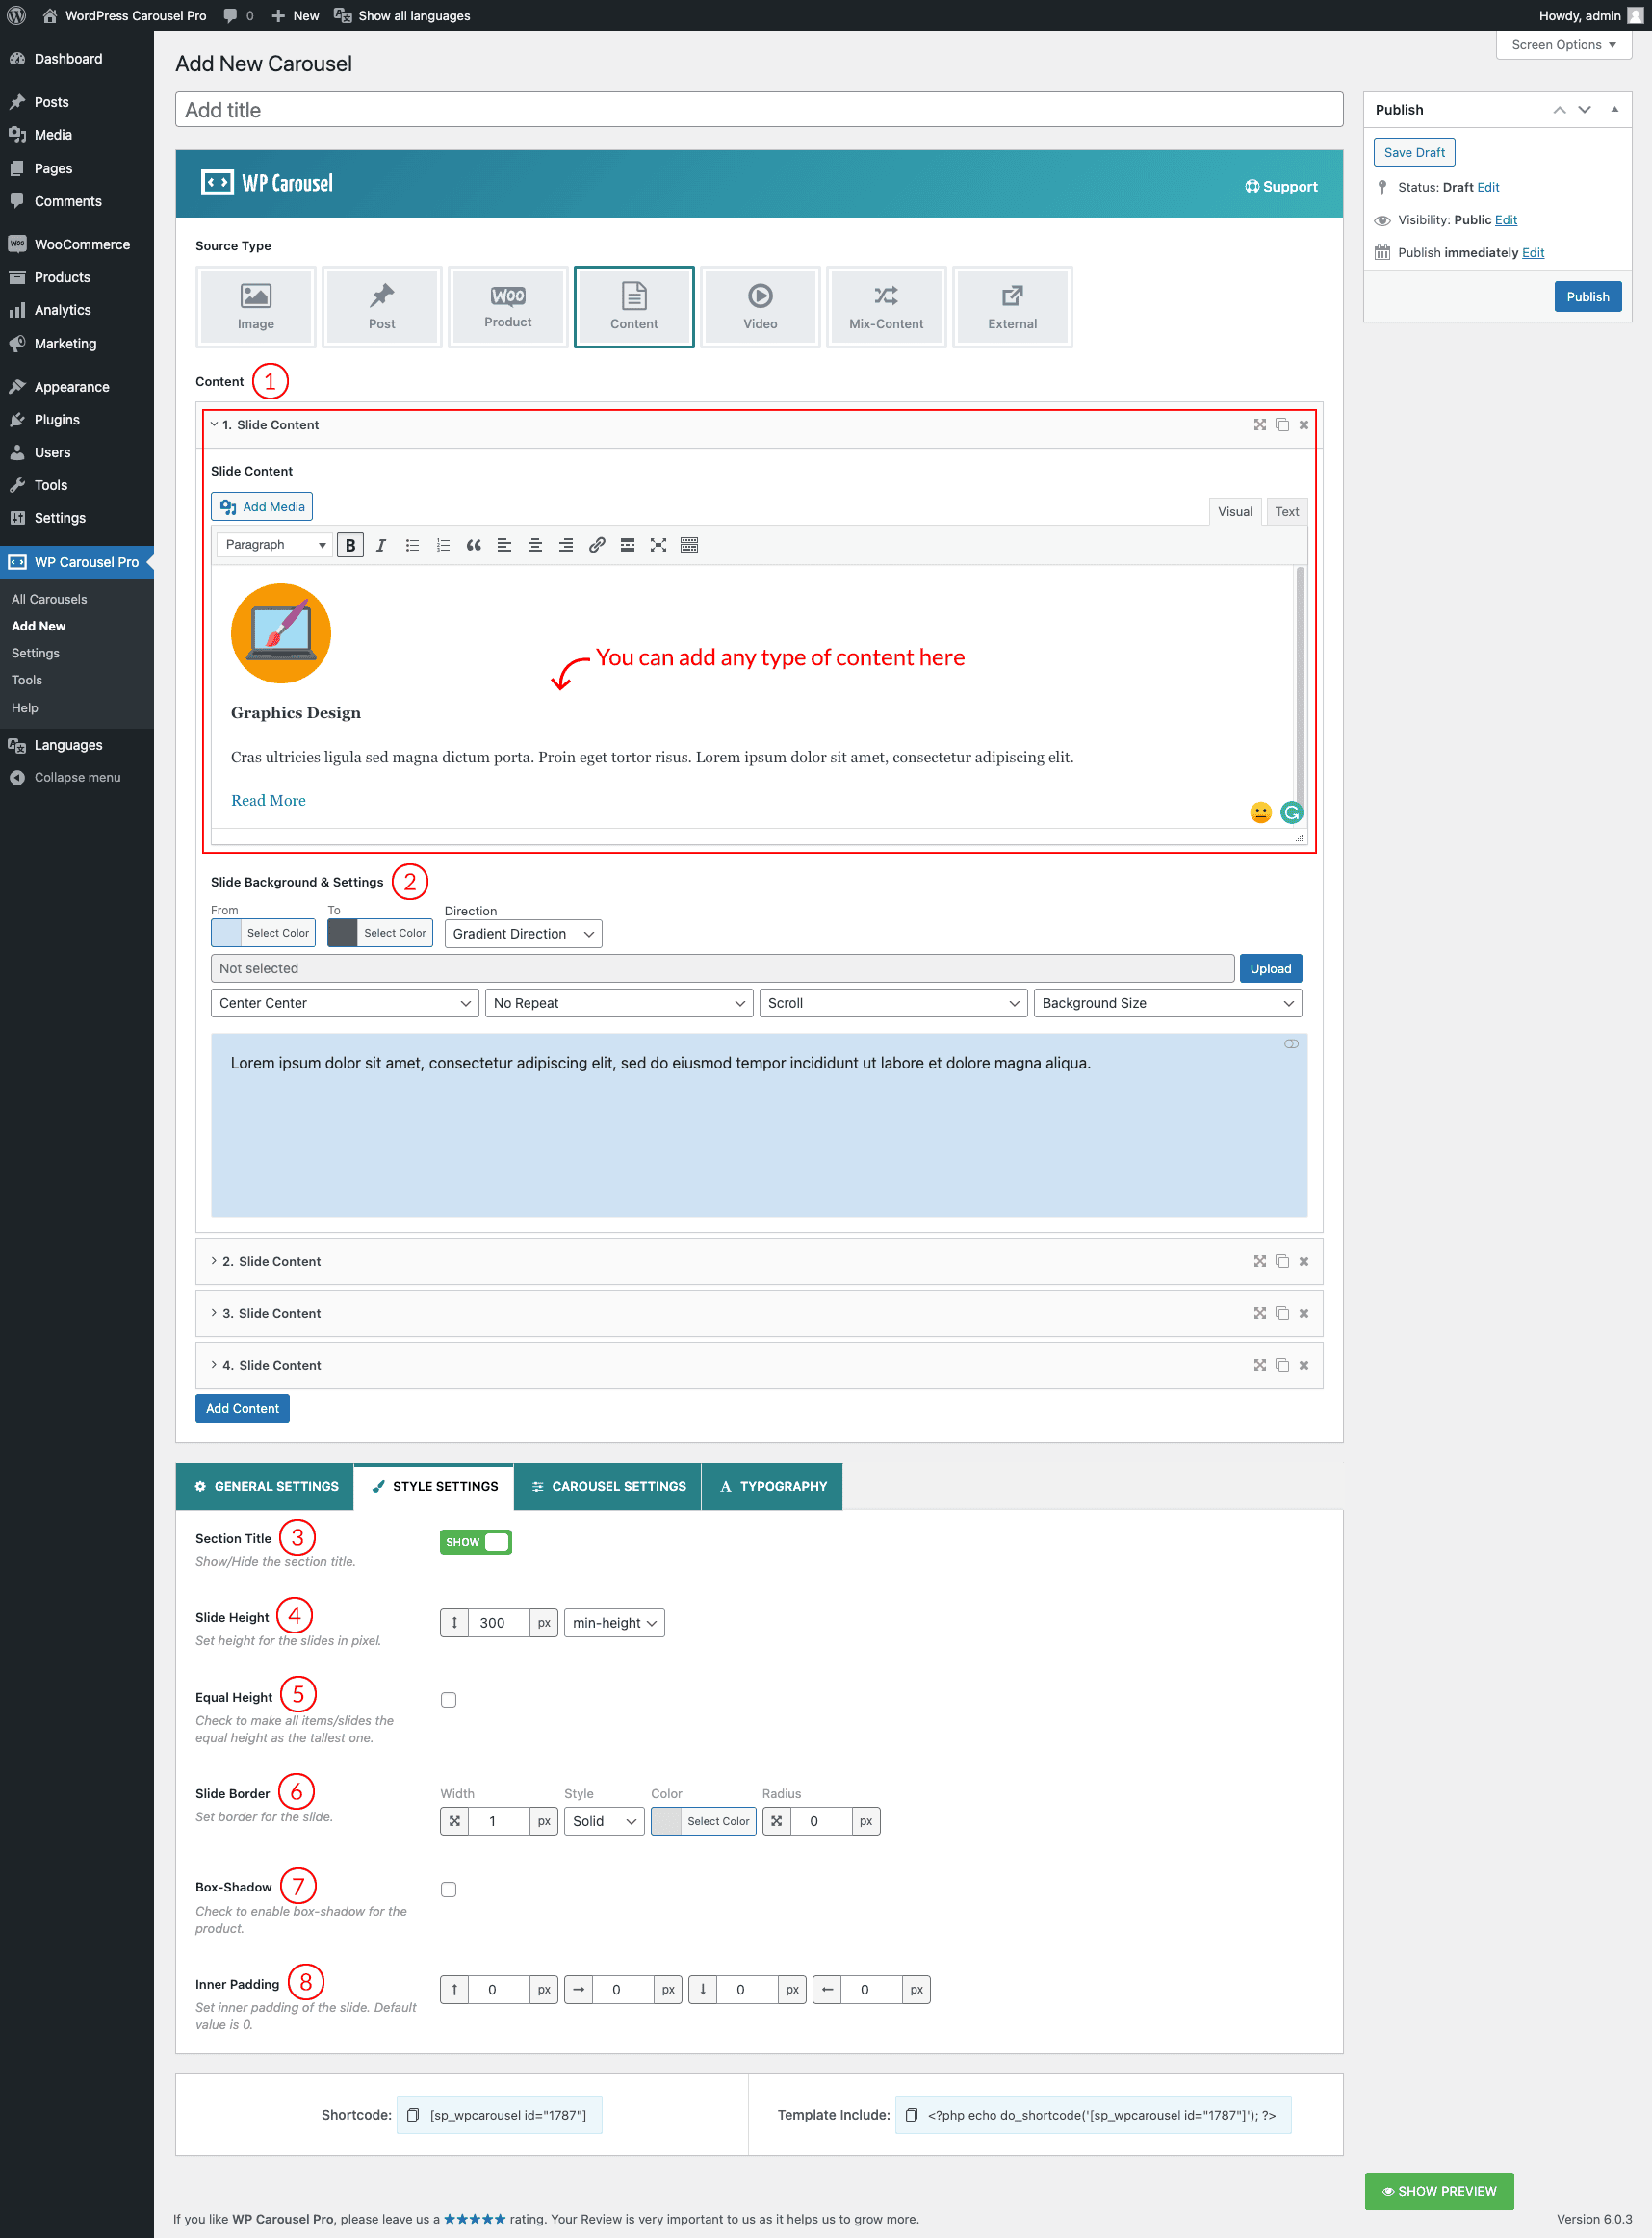Click the Add title input field
The width and height of the screenshot is (1652, 2238).
758,110
